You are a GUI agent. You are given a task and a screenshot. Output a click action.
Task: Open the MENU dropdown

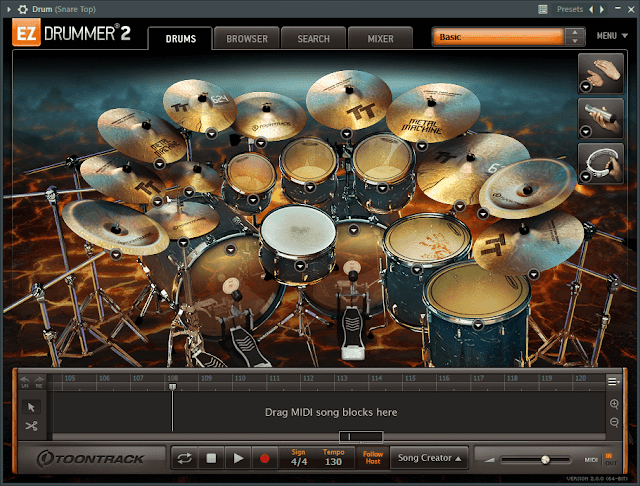(612, 36)
